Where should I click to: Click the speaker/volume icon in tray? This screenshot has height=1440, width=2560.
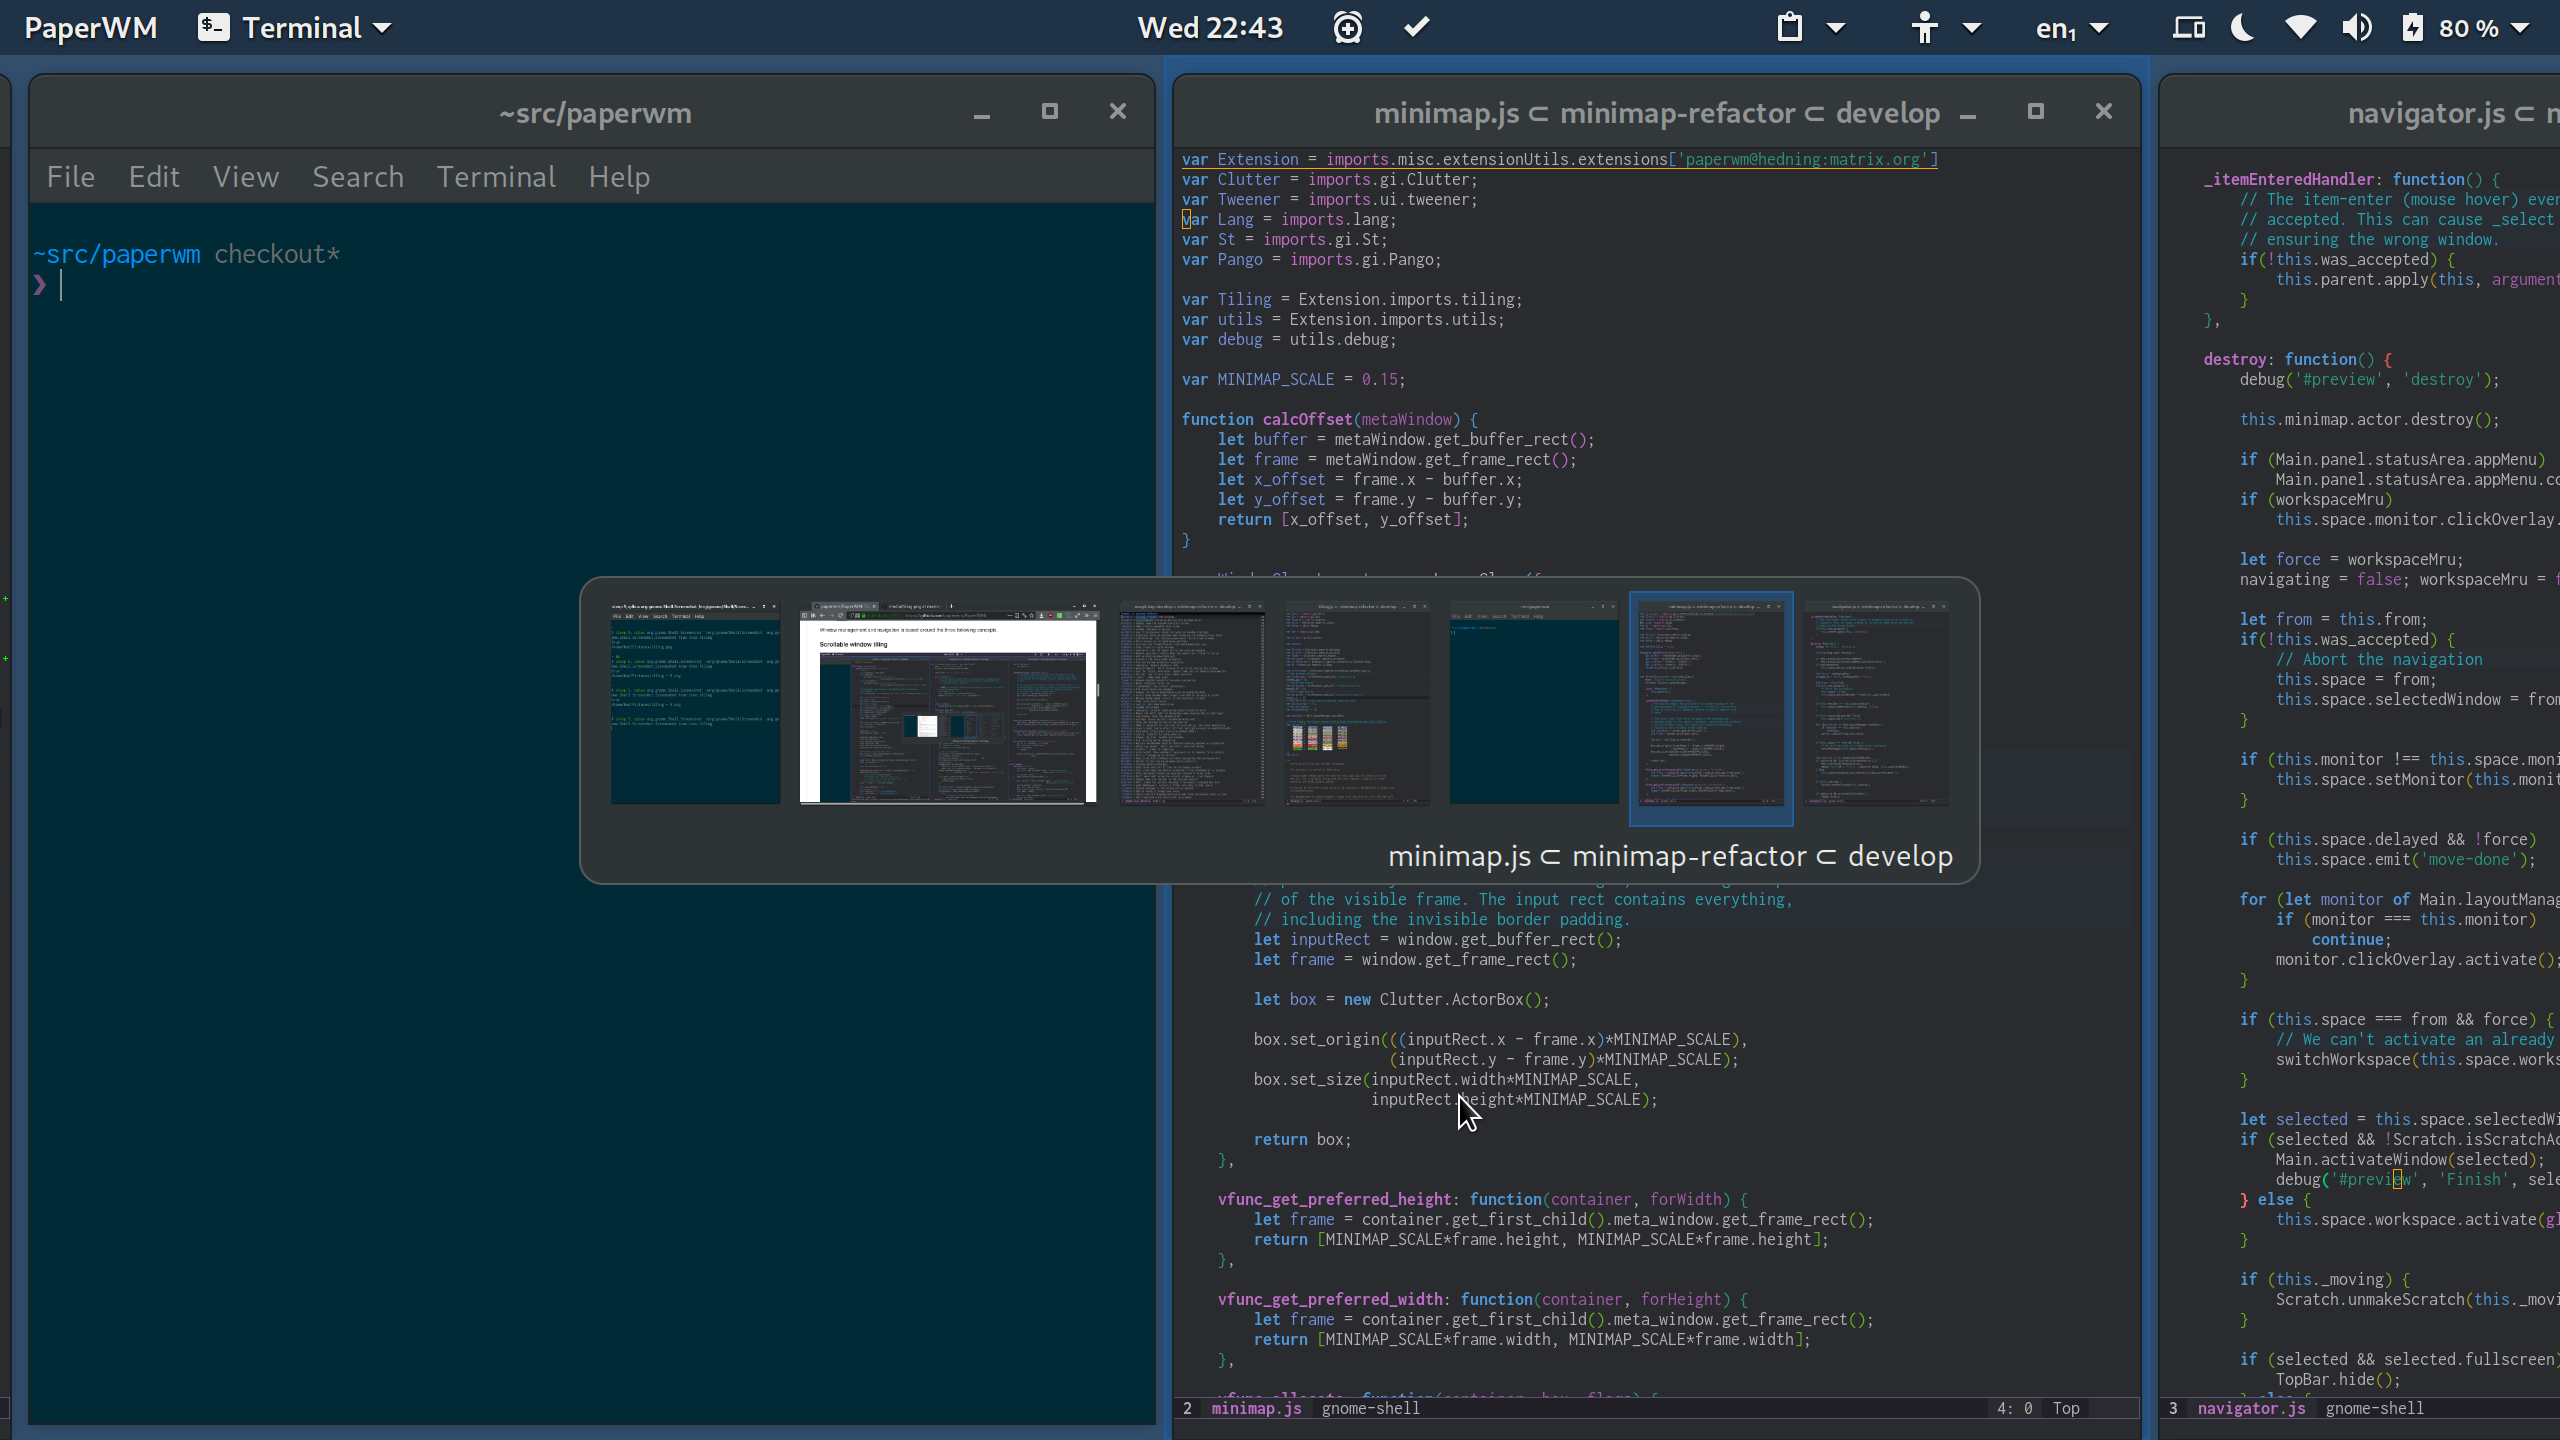2358,26
